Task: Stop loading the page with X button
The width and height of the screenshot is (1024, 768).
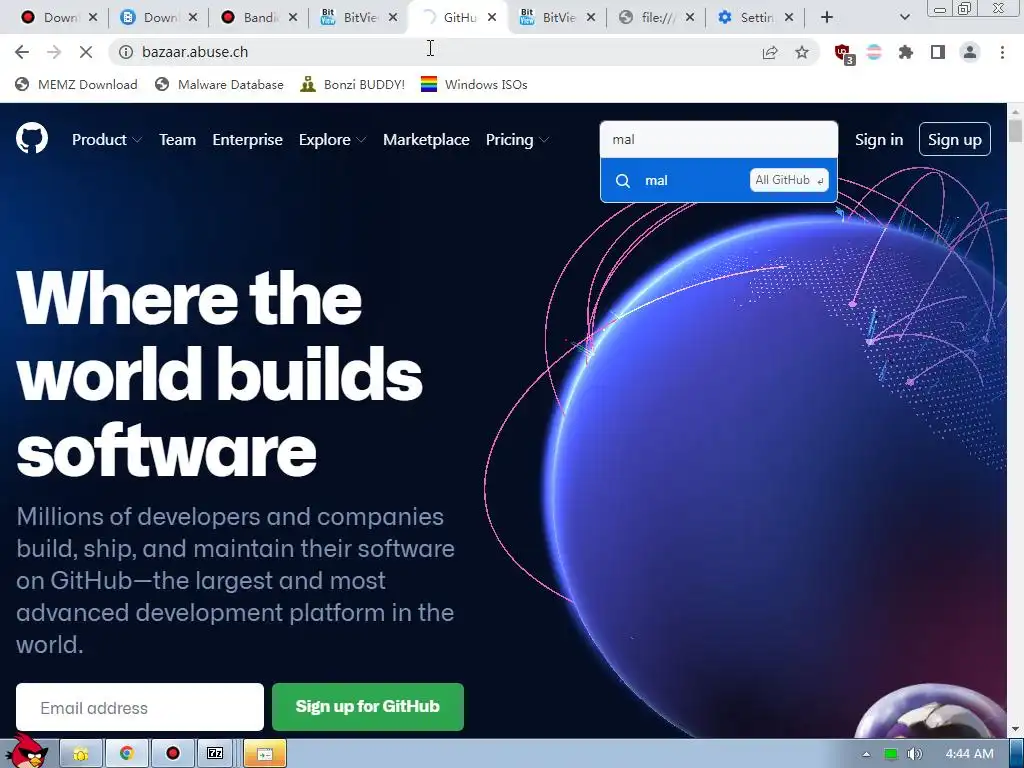Action: [x=86, y=52]
